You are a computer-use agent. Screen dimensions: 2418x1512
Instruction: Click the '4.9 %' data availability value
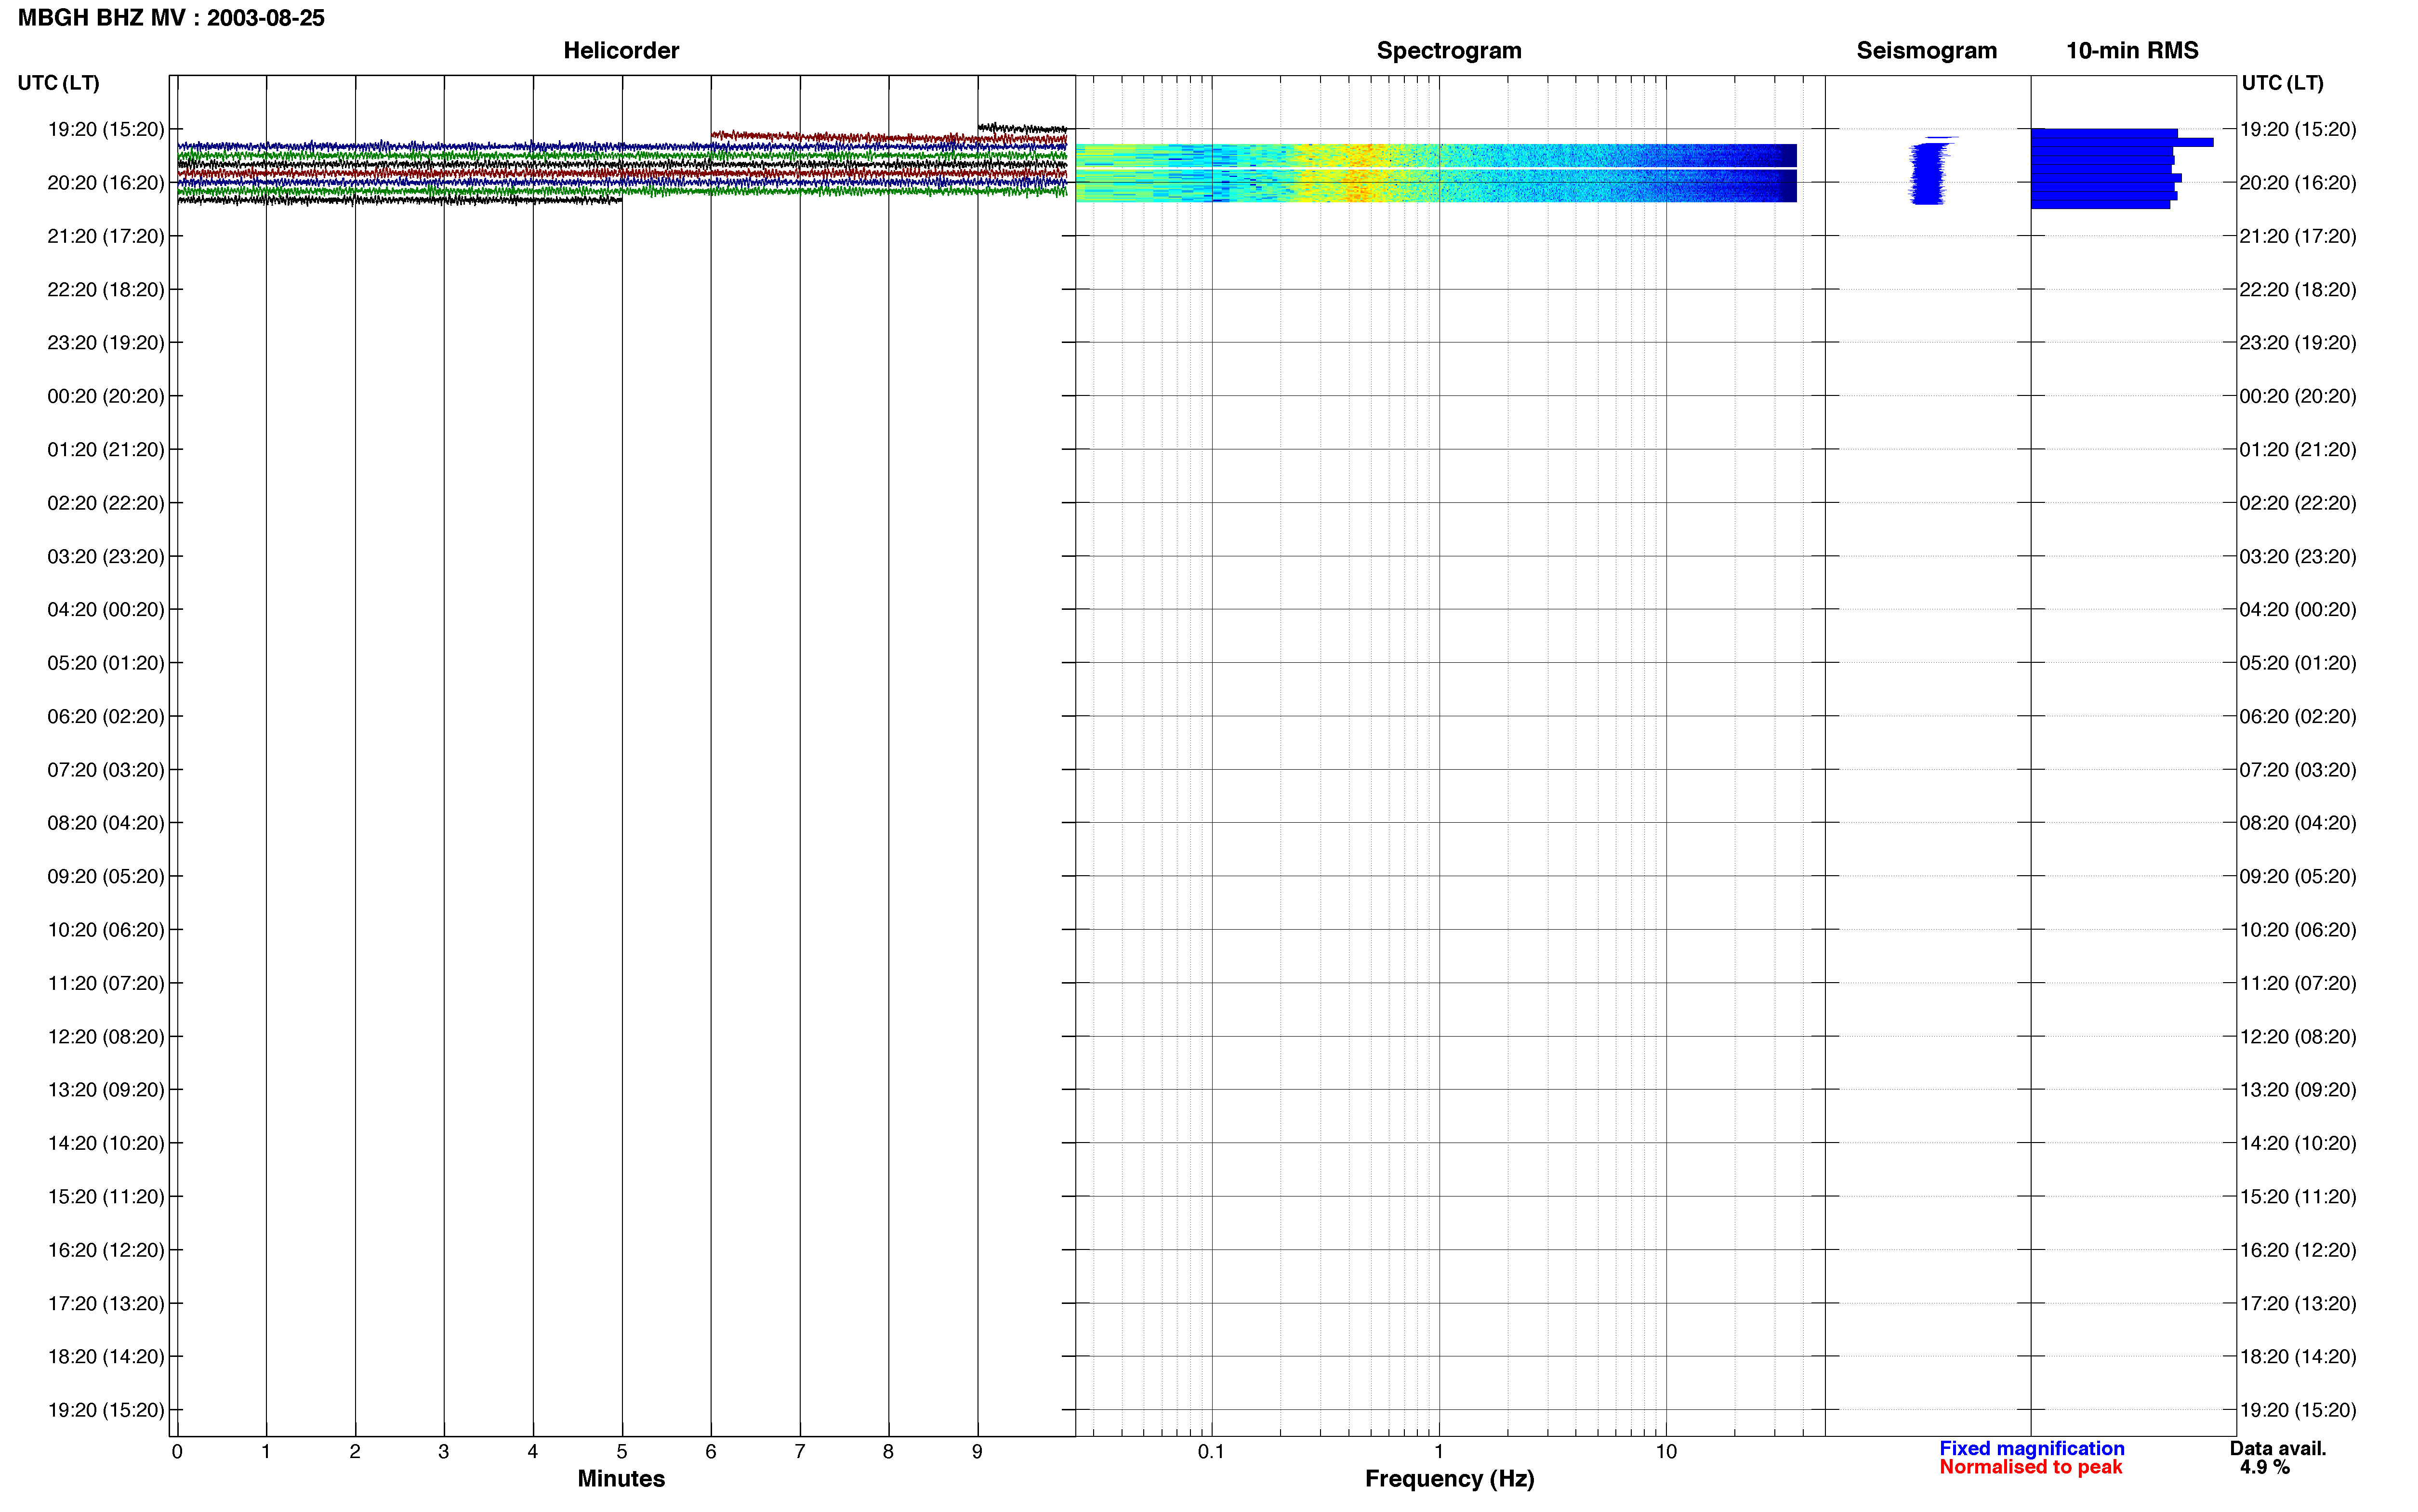tap(2264, 1467)
